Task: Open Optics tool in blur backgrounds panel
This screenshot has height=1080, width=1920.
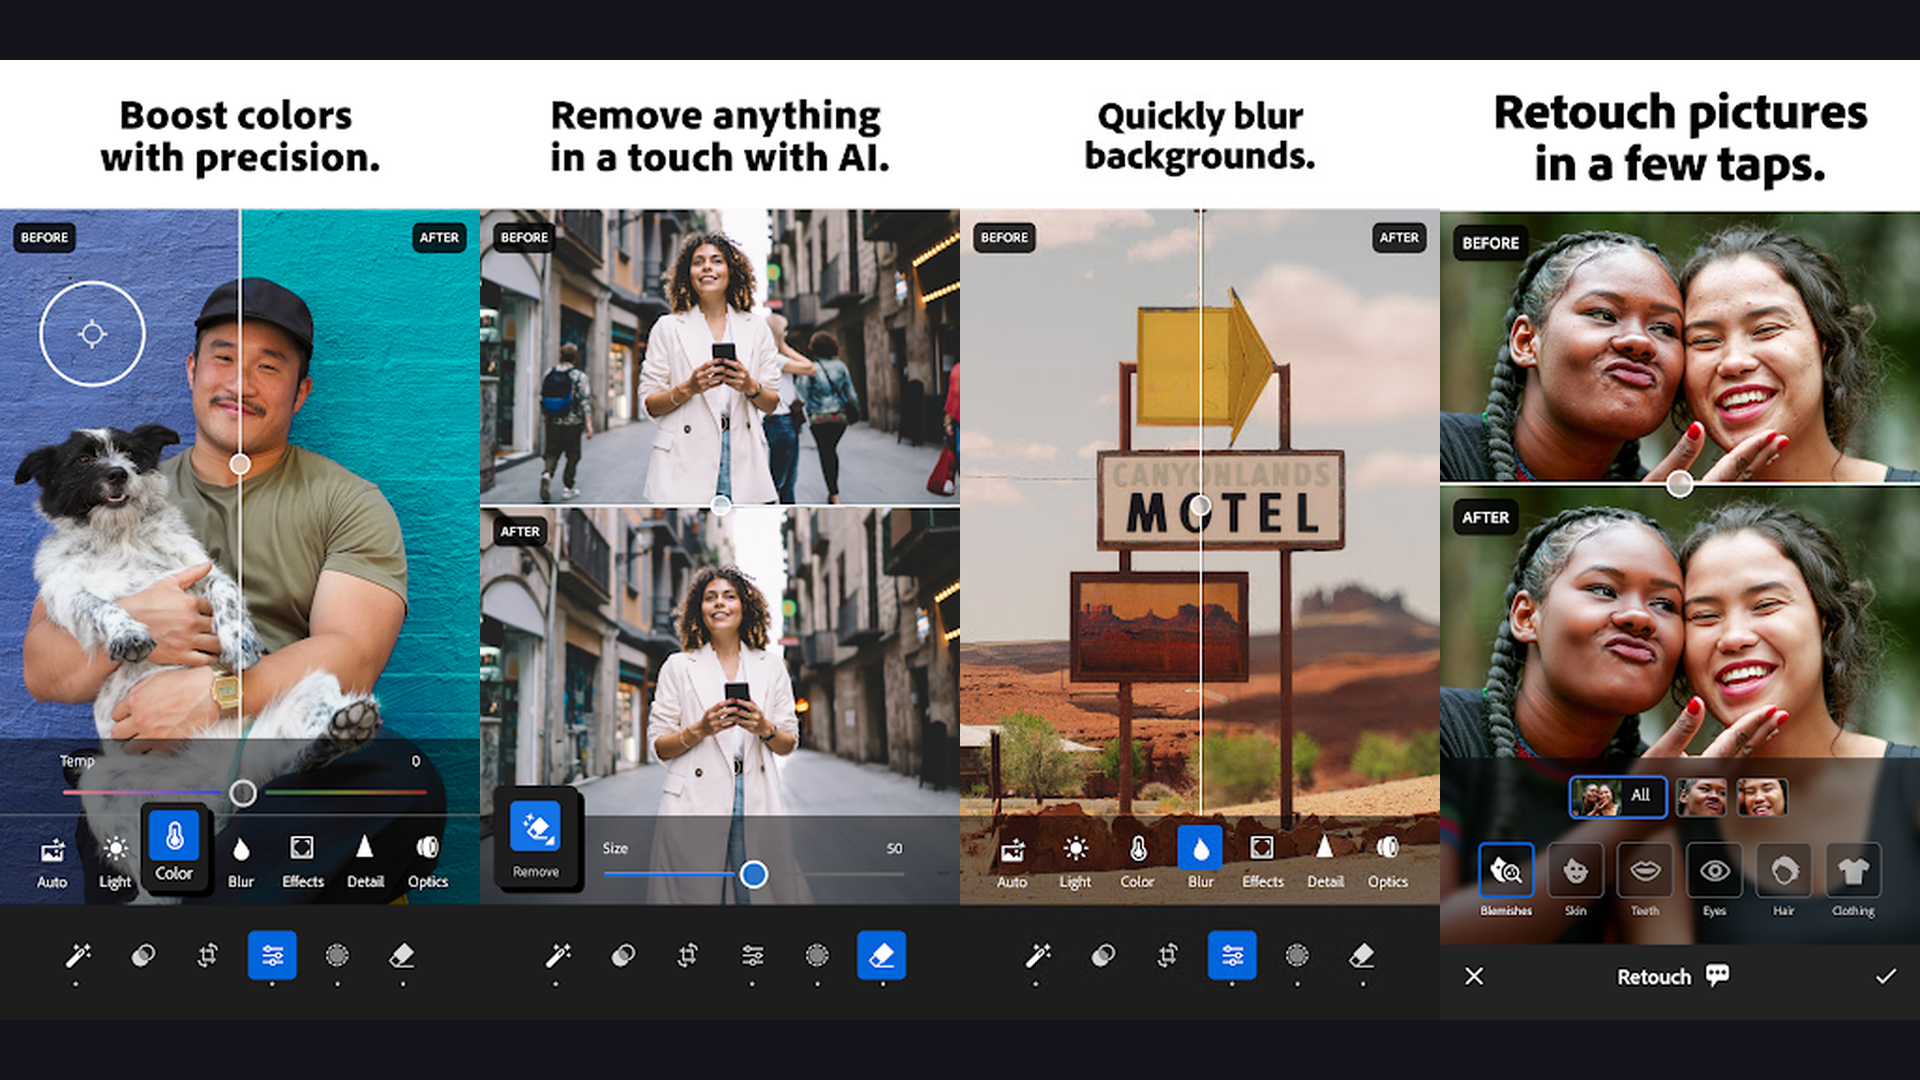Action: [1388, 863]
